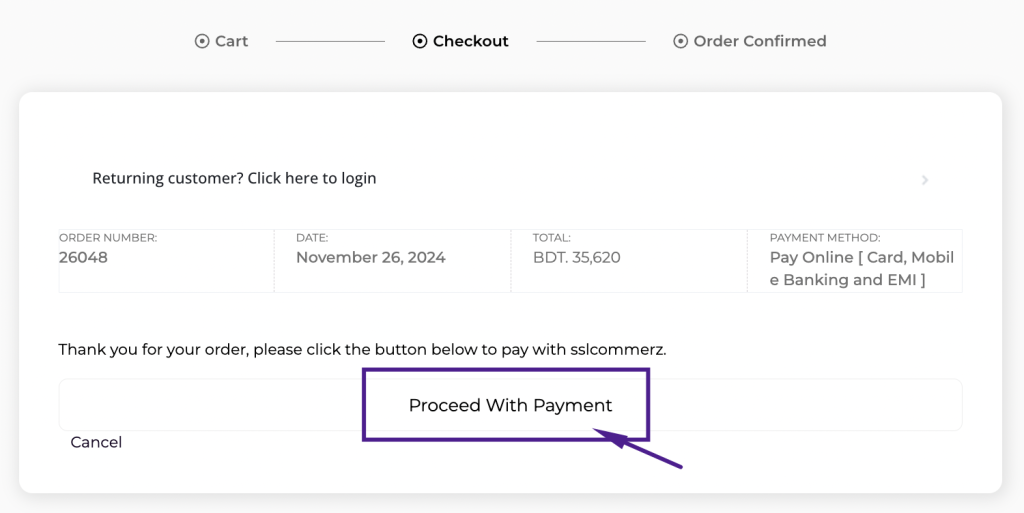Screen dimensions: 1024x513
Task: Click the Checkout step circle icon
Action: (420, 41)
